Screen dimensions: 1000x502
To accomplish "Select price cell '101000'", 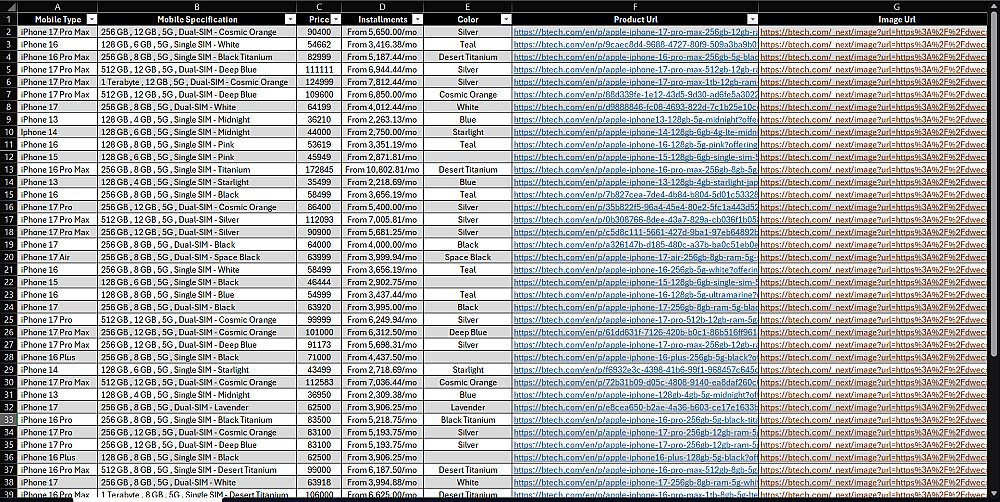I will 319,332.
